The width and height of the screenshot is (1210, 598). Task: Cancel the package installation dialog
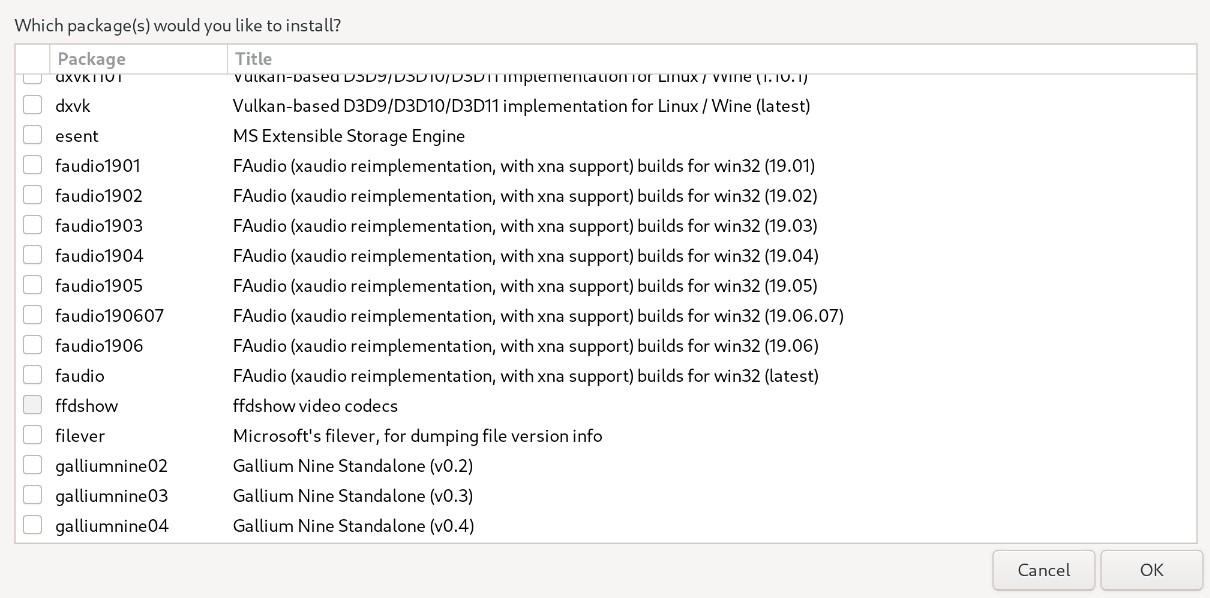click(1043, 570)
